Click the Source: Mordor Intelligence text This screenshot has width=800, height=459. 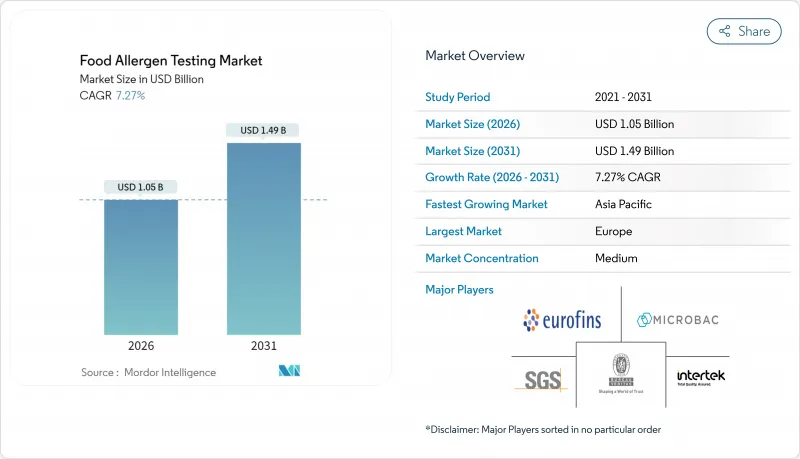coord(148,372)
